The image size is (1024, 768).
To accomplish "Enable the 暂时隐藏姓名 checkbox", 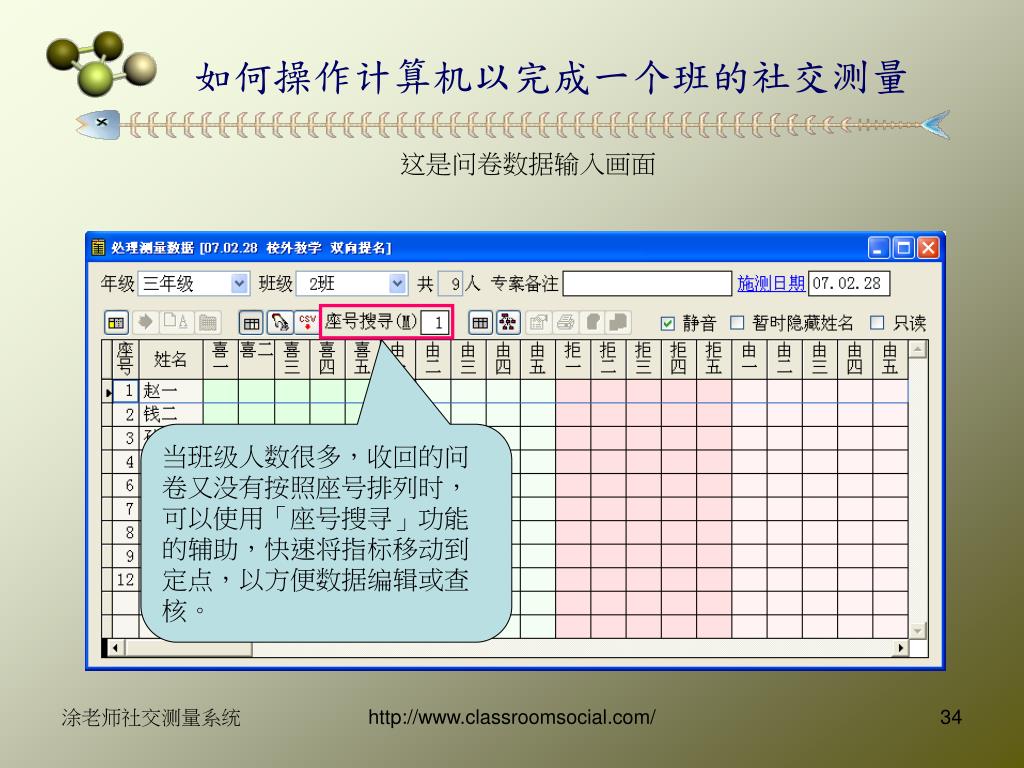I will tap(737, 323).
